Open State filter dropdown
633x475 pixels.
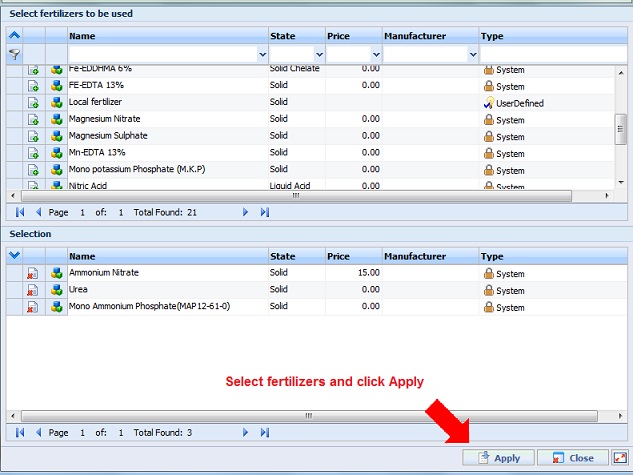[319, 54]
